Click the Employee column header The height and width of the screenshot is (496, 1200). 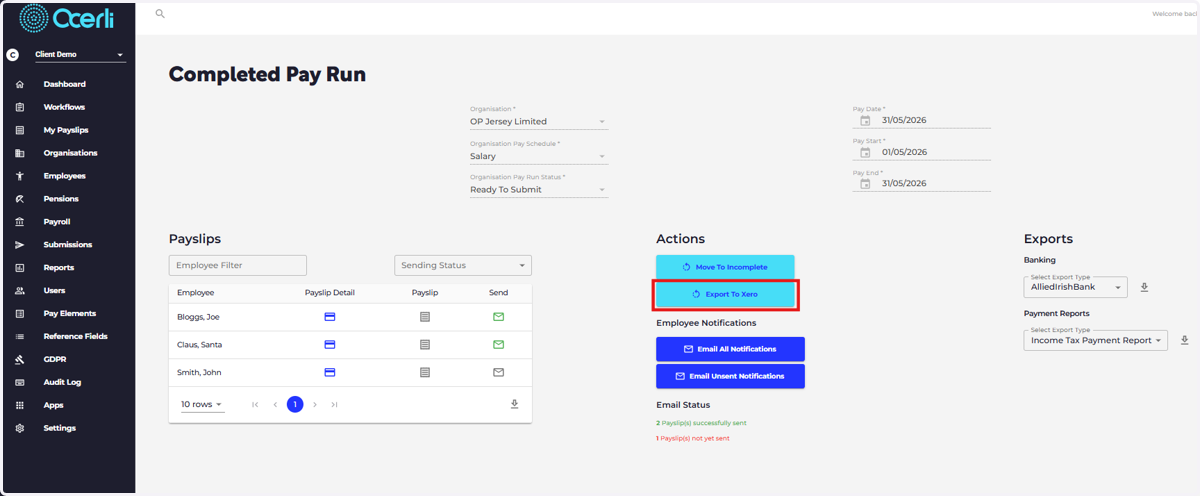coord(195,293)
